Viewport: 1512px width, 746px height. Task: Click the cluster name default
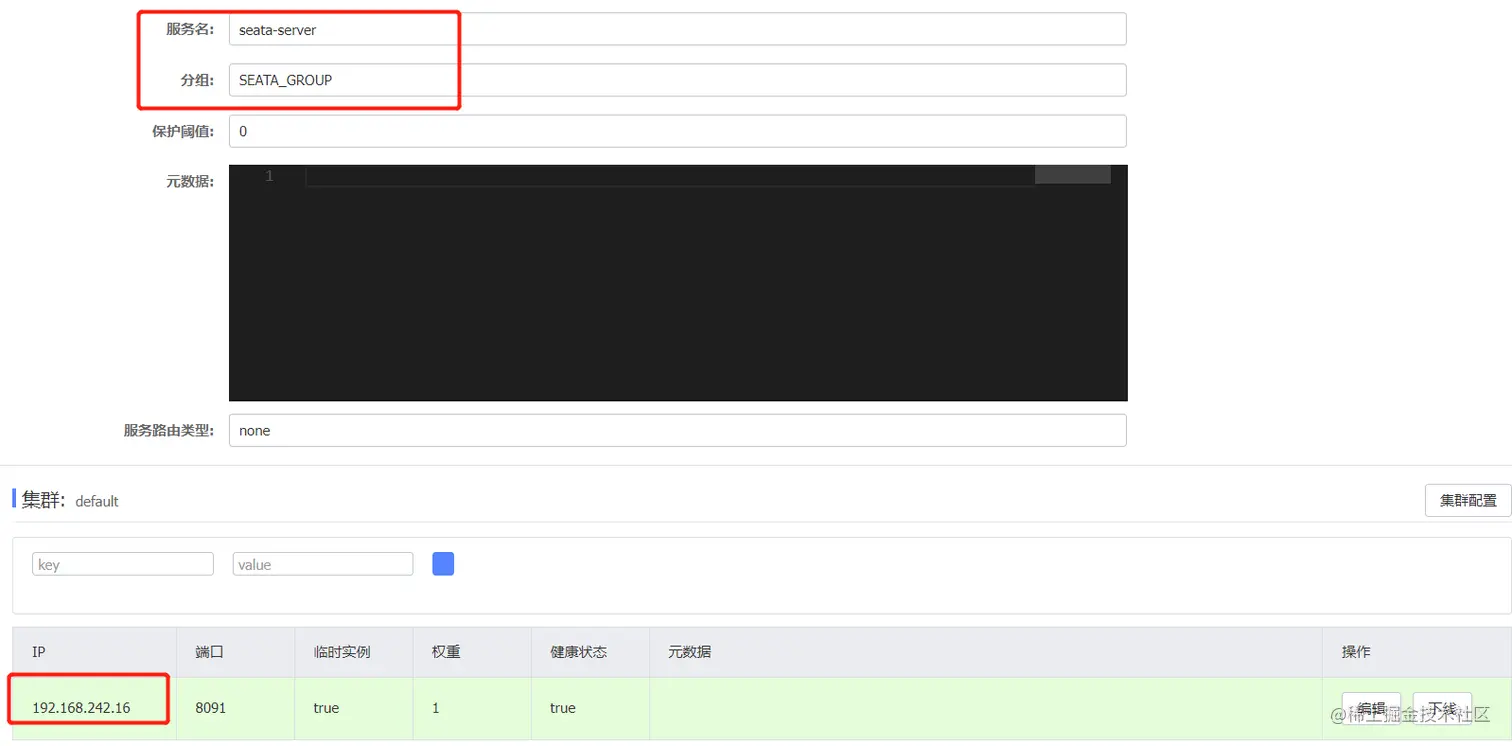pyautogui.click(x=97, y=501)
